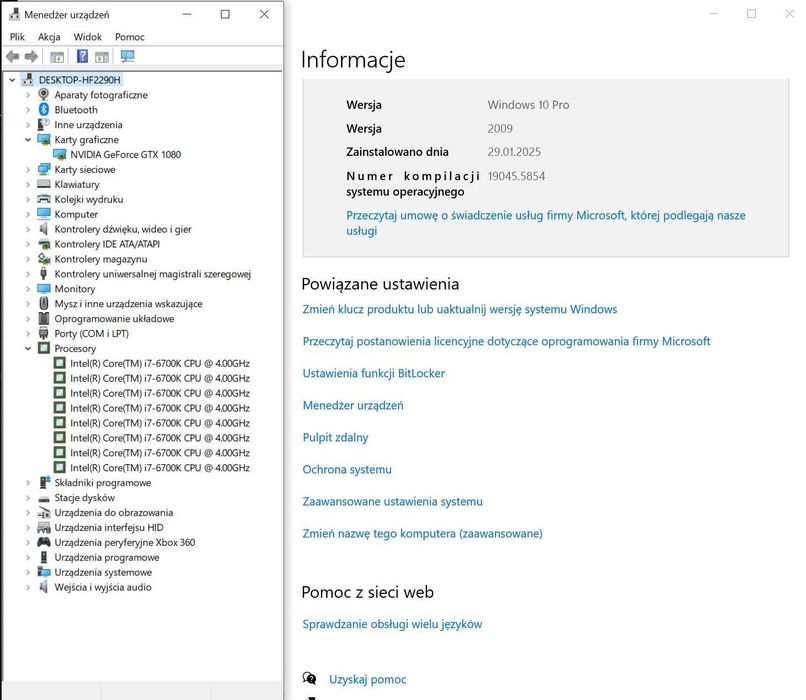806x700 pixels.
Task: Open the Widok menu
Action: point(87,37)
